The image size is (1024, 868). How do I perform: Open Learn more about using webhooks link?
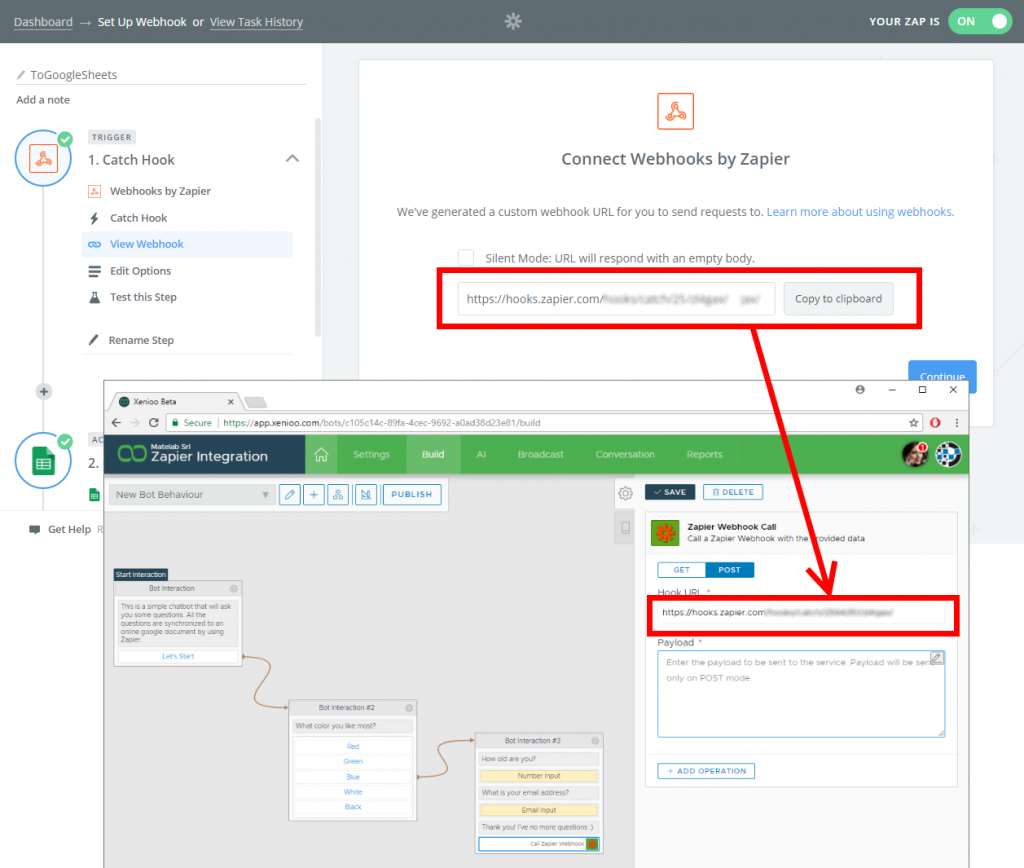click(x=860, y=212)
